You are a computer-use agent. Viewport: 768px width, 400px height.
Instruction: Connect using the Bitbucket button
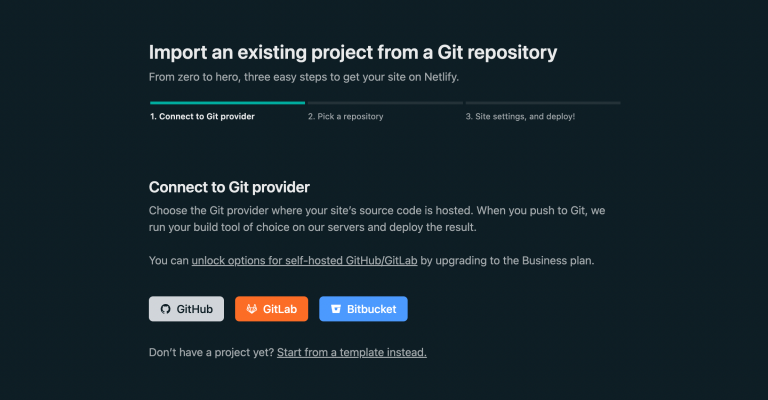(x=363, y=309)
